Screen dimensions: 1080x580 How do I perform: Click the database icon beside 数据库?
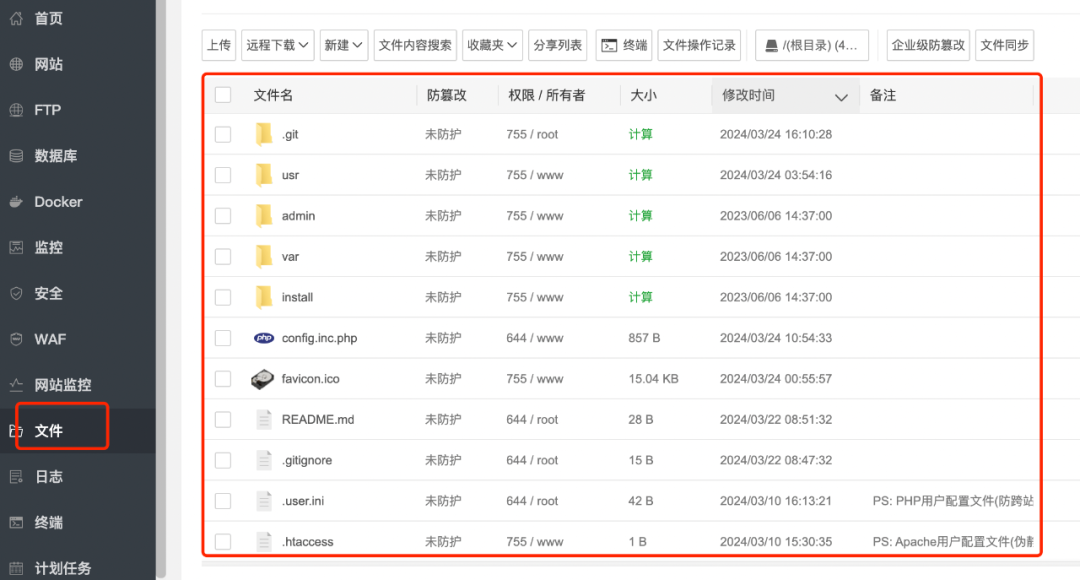pyautogui.click(x=17, y=156)
